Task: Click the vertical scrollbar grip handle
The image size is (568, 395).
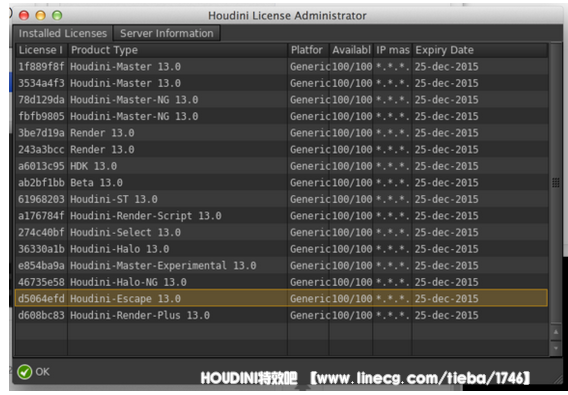Action: (556, 182)
